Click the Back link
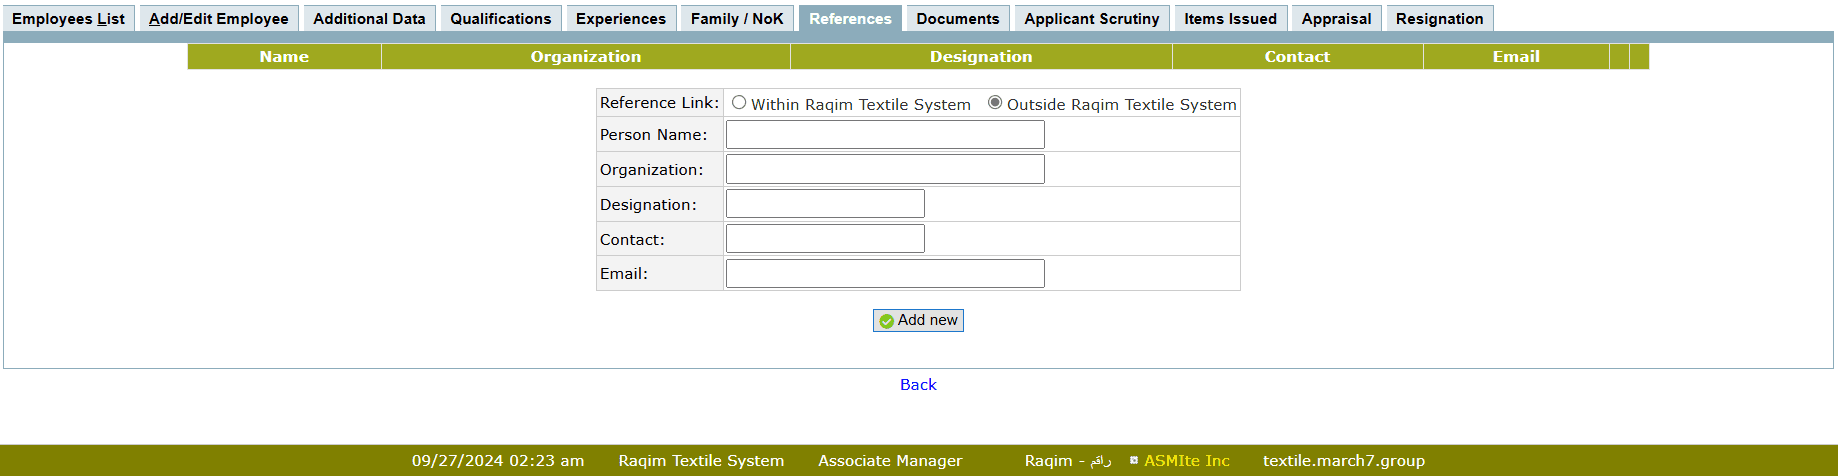This screenshot has height=476, width=1838. pyautogui.click(x=918, y=385)
